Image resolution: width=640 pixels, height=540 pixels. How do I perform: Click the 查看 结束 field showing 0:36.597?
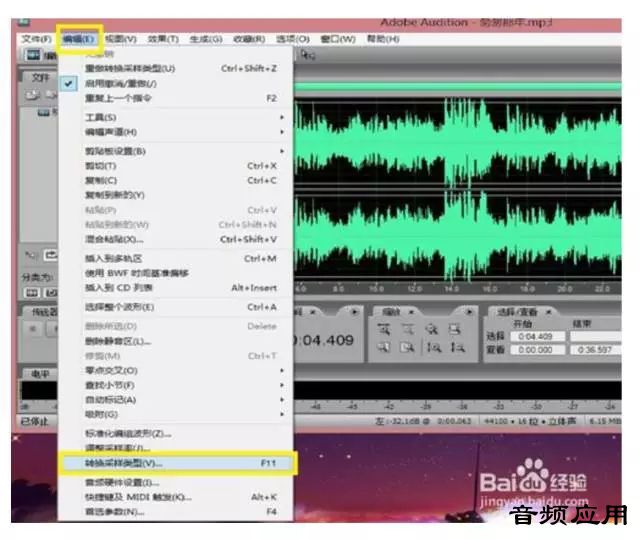[595, 350]
